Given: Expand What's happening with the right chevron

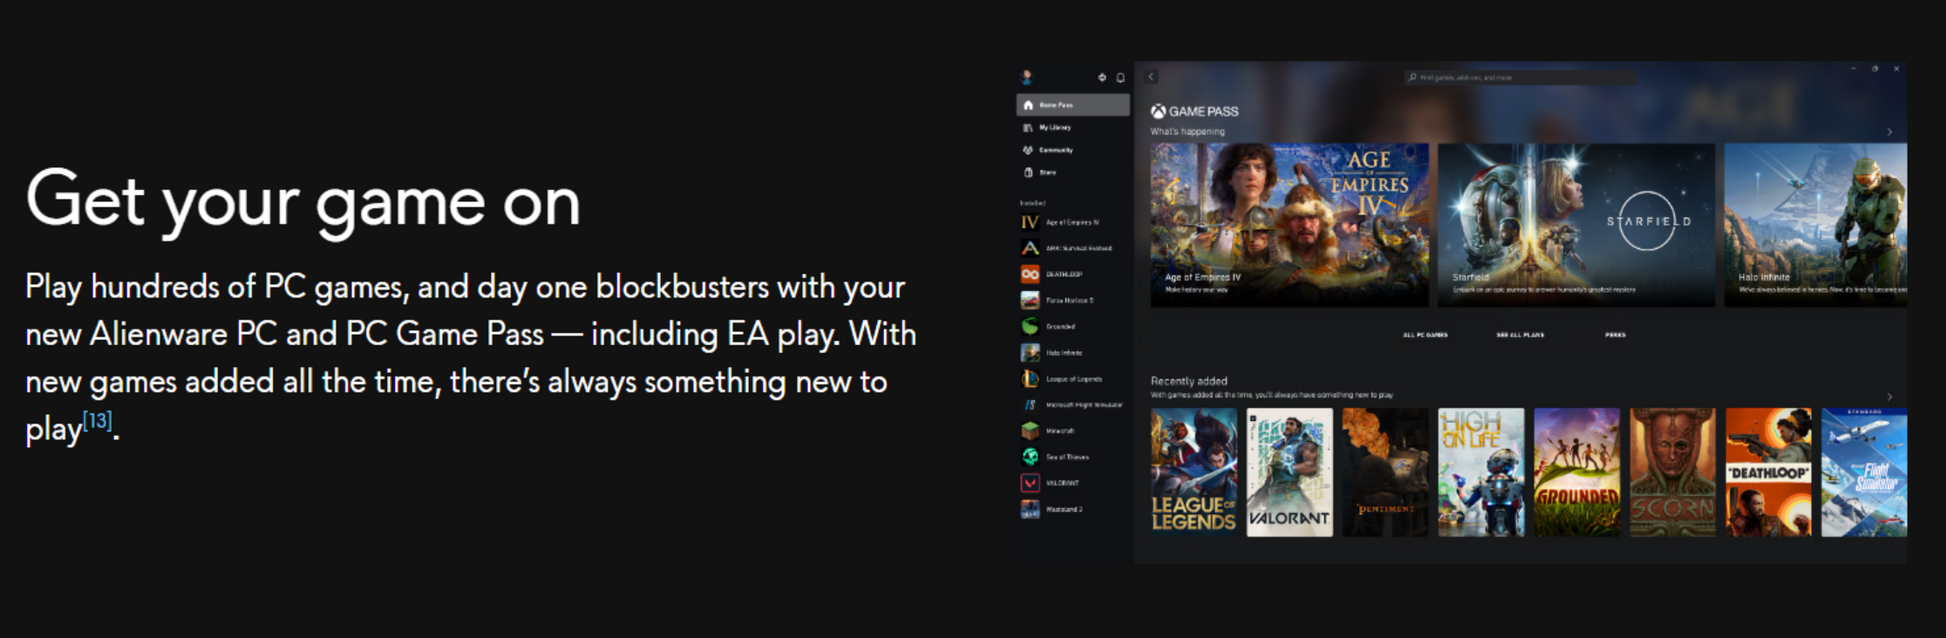Looking at the screenshot, I should click(x=1889, y=132).
